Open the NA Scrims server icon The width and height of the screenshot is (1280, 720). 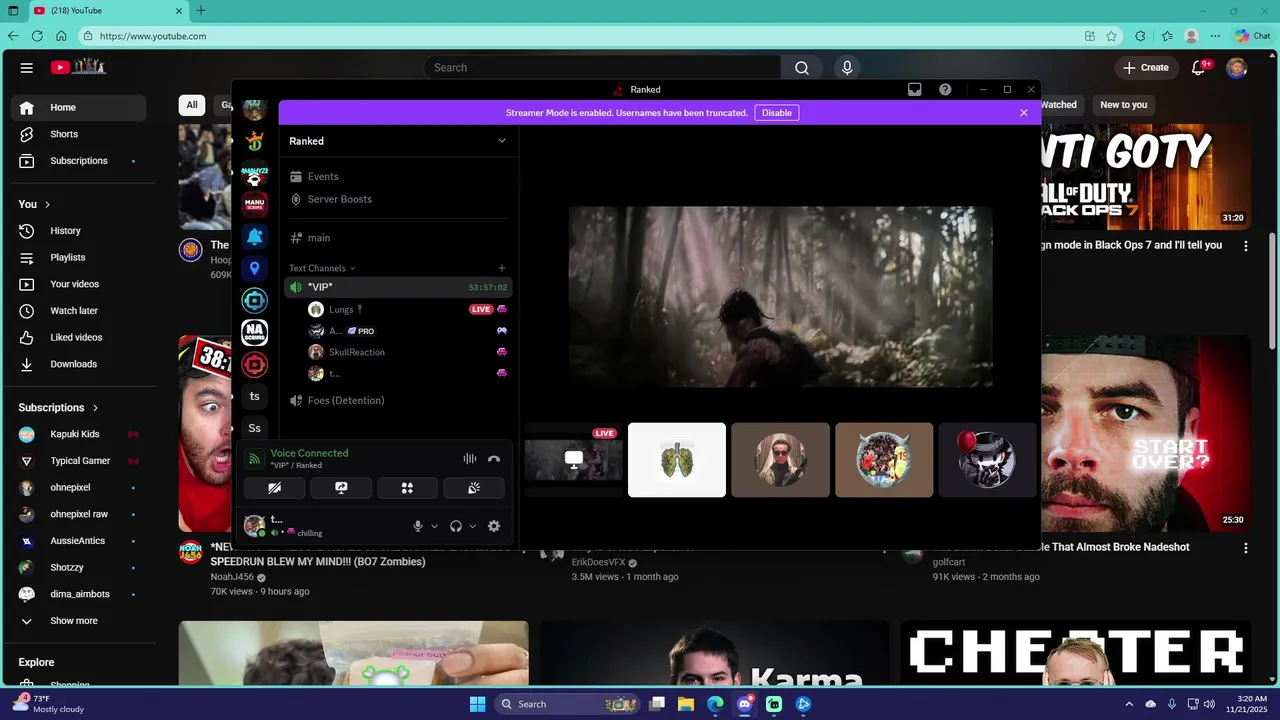[254, 332]
